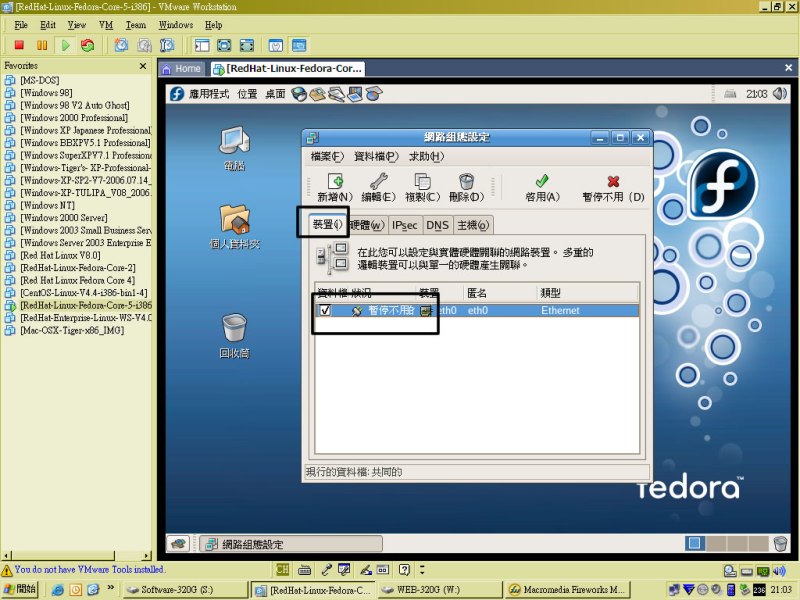Select [Red Hat Linux V8.0] favorite

click(x=60, y=255)
